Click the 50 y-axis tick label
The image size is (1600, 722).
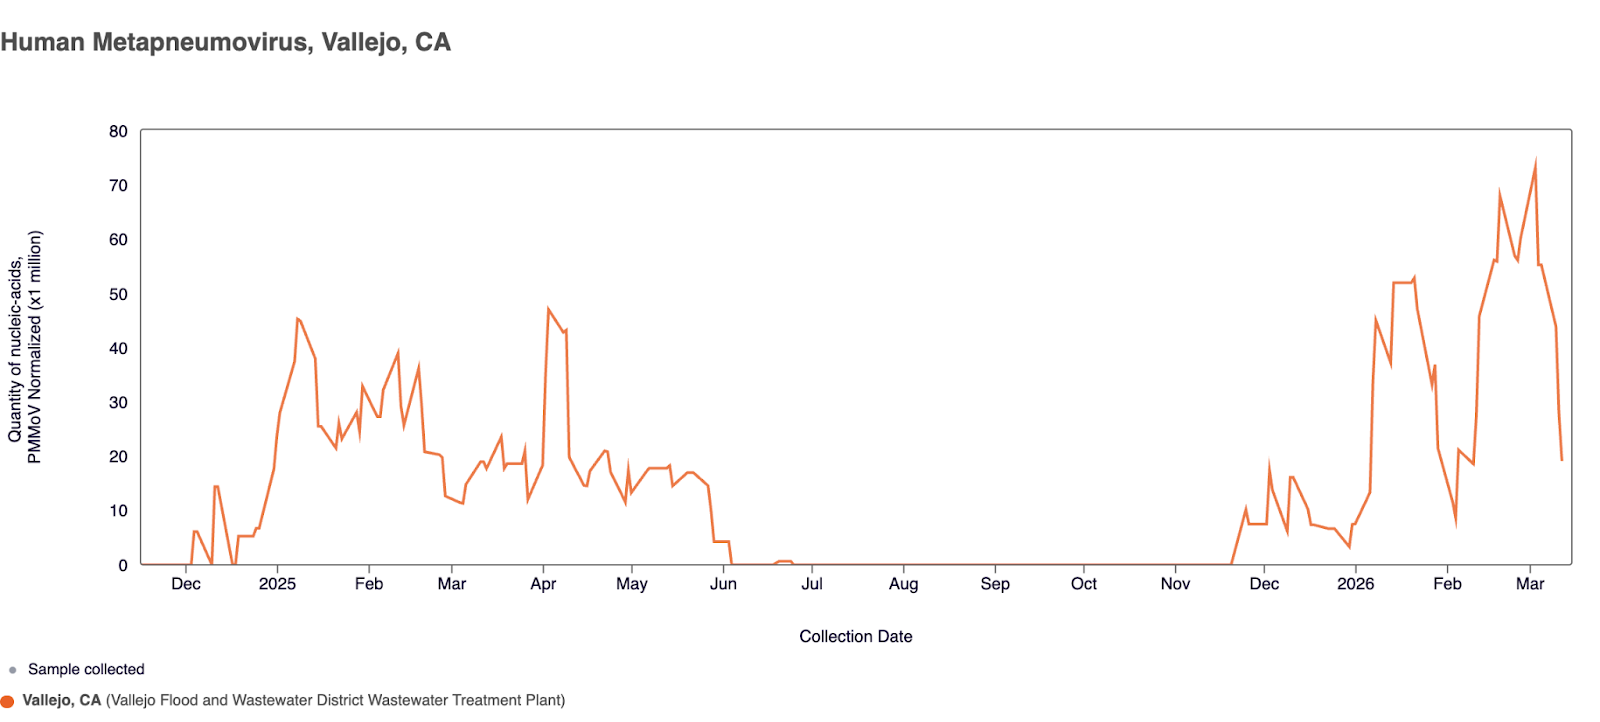(119, 295)
